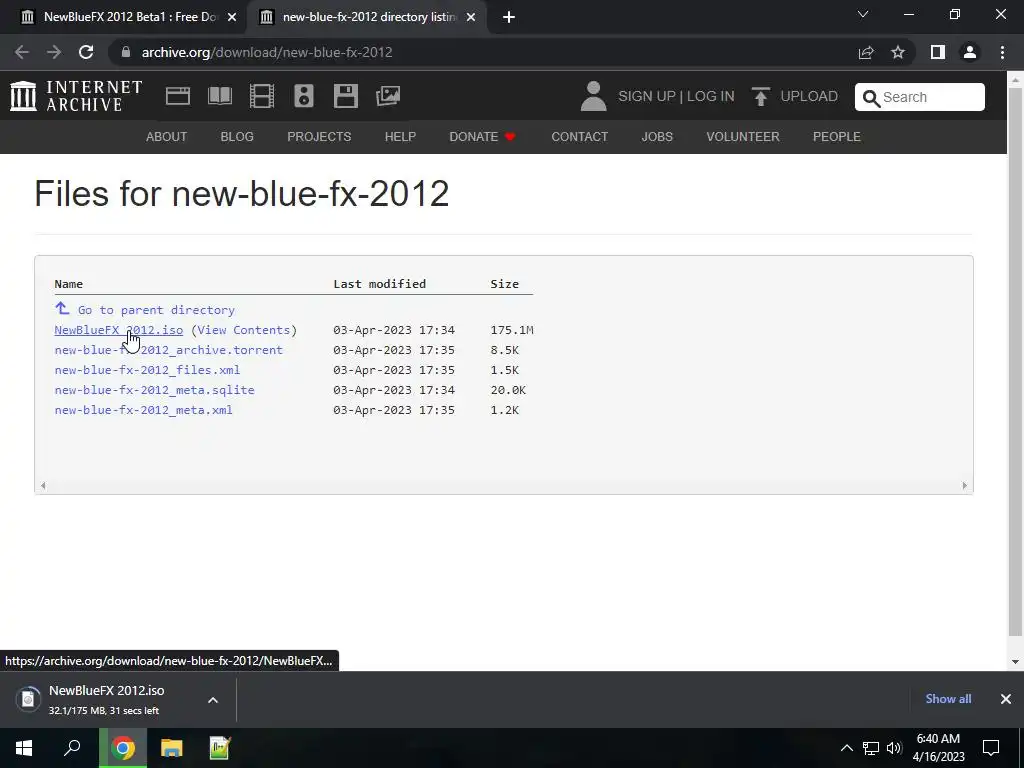Click the LOG IN link
The height and width of the screenshot is (768, 1024).
tap(711, 96)
